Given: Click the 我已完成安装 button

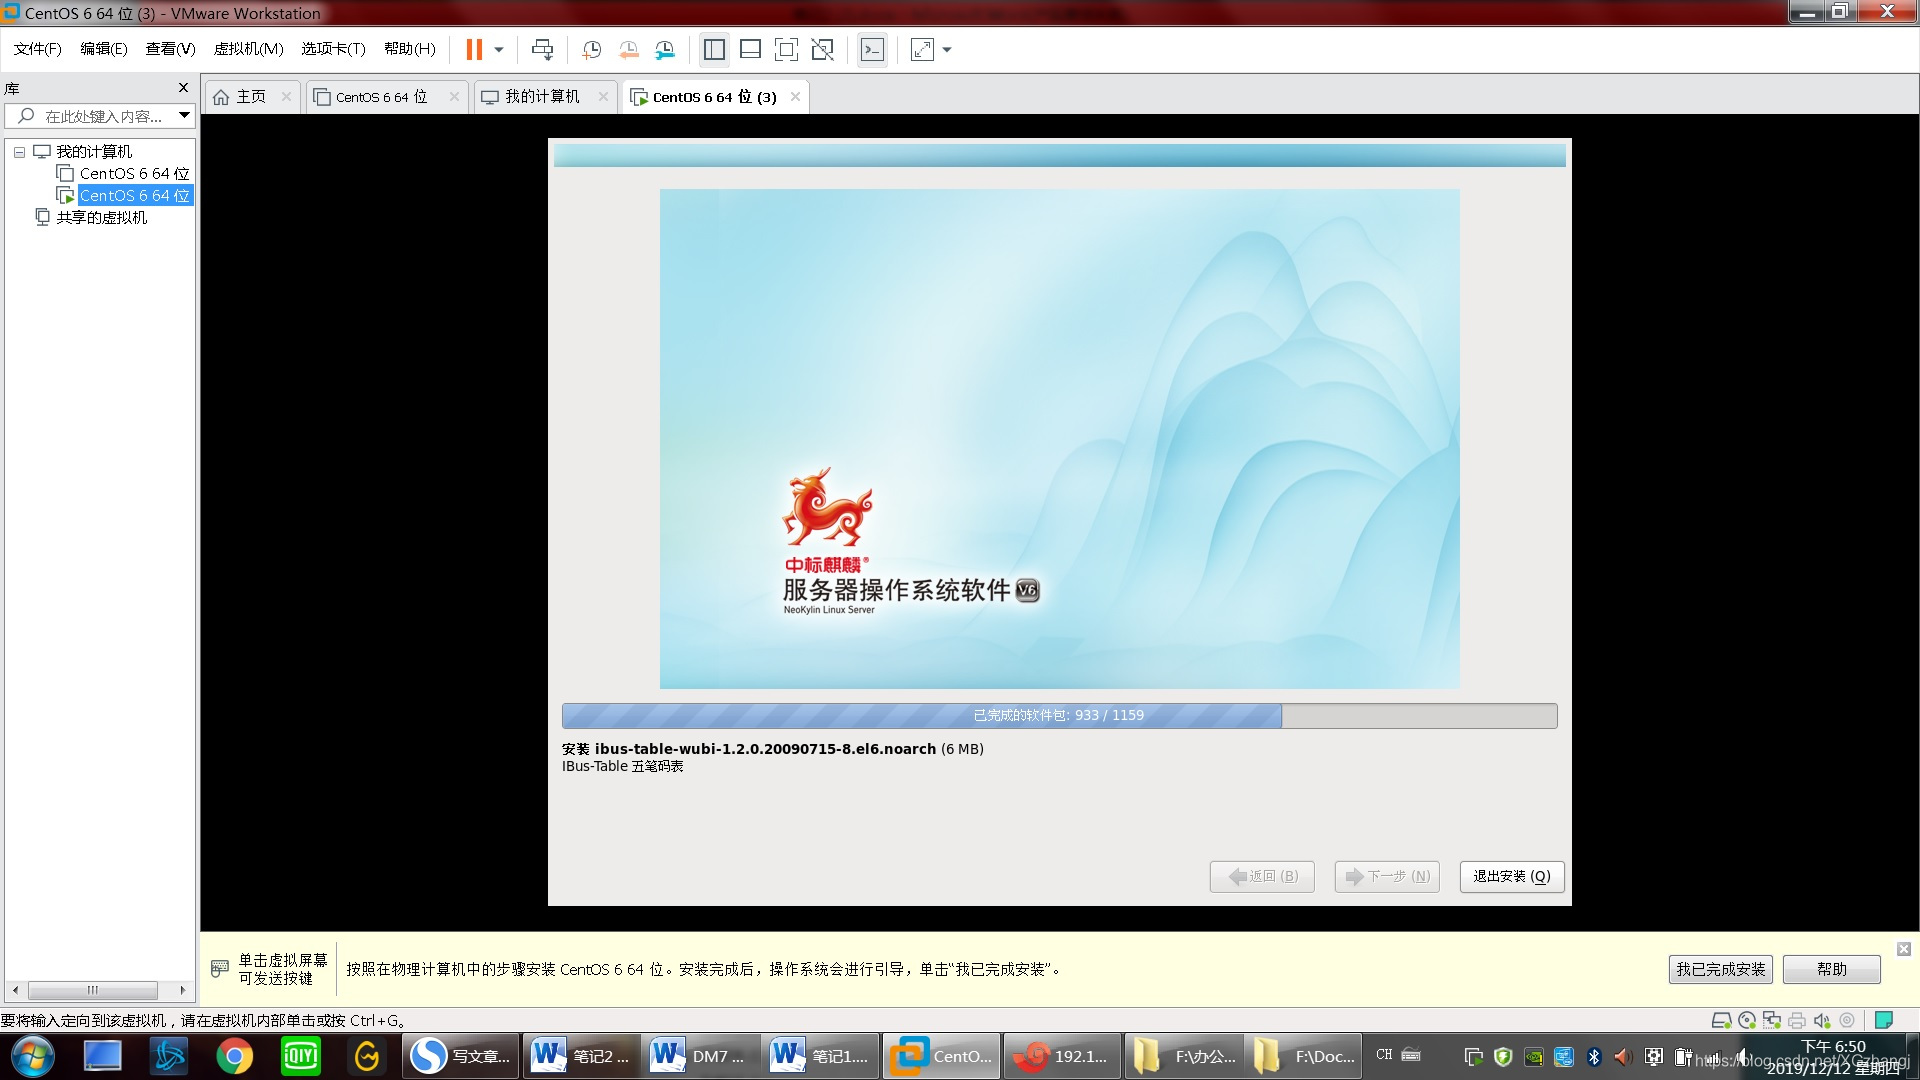Looking at the screenshot, I should [x=1720, y=969].
